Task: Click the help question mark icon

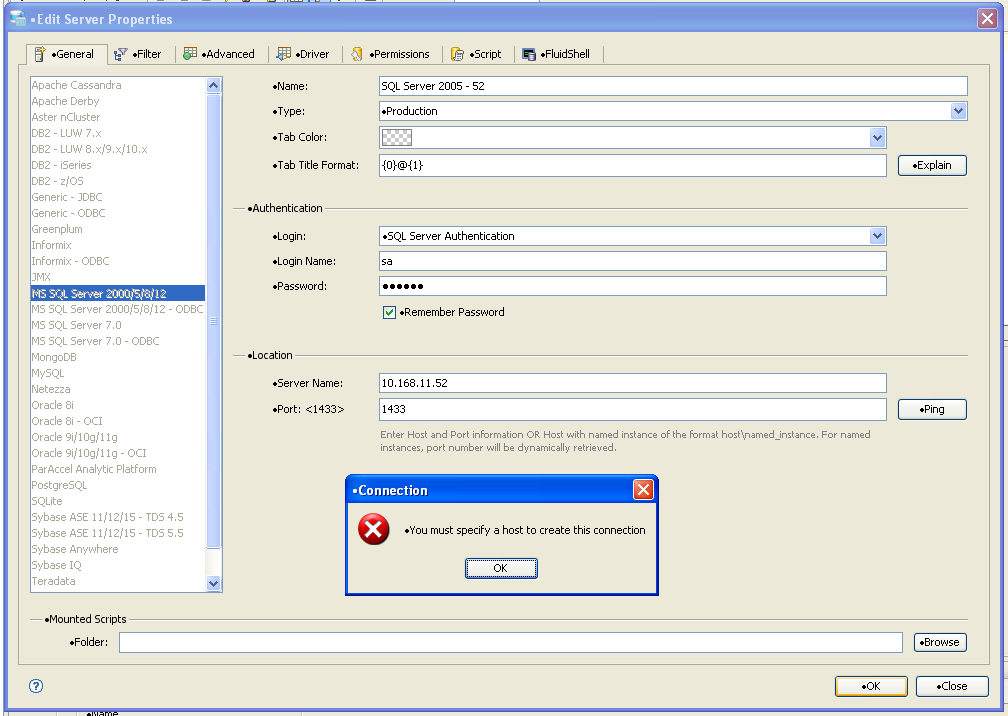Action: (x=36, y=686)
